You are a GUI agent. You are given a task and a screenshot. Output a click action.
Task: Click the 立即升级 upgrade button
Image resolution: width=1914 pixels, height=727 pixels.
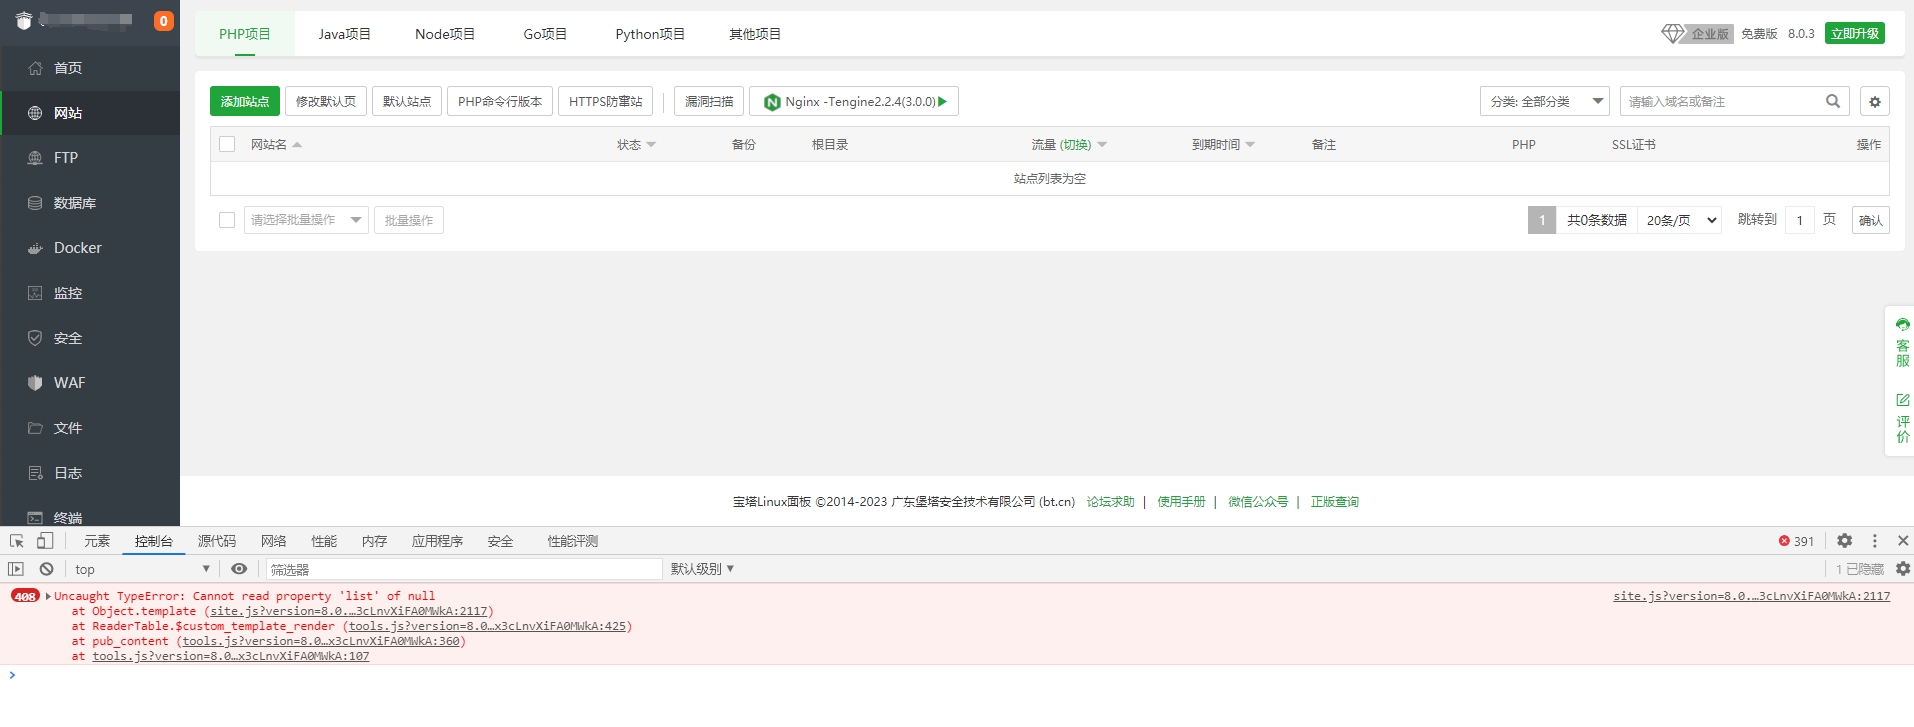tap(1855, 33)
